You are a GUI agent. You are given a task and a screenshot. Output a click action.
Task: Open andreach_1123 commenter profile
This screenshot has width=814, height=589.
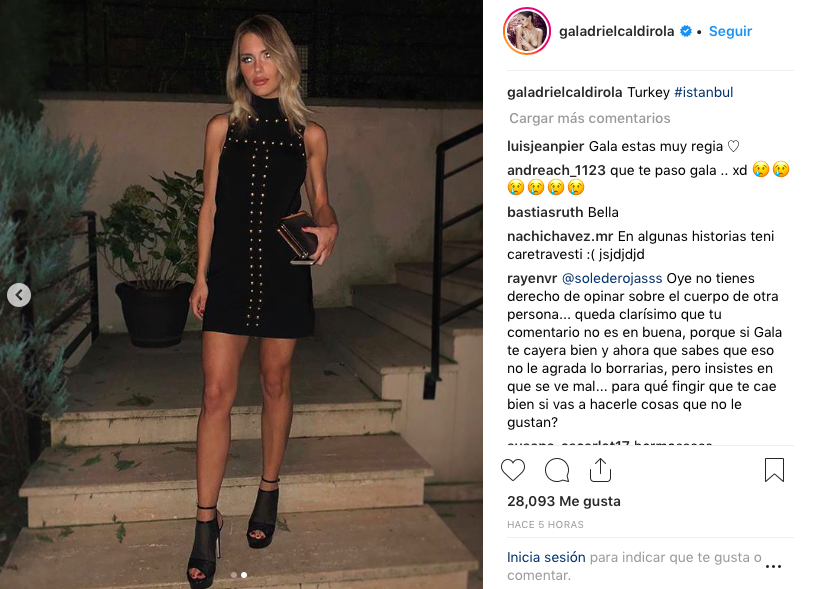tap(557, 170)
